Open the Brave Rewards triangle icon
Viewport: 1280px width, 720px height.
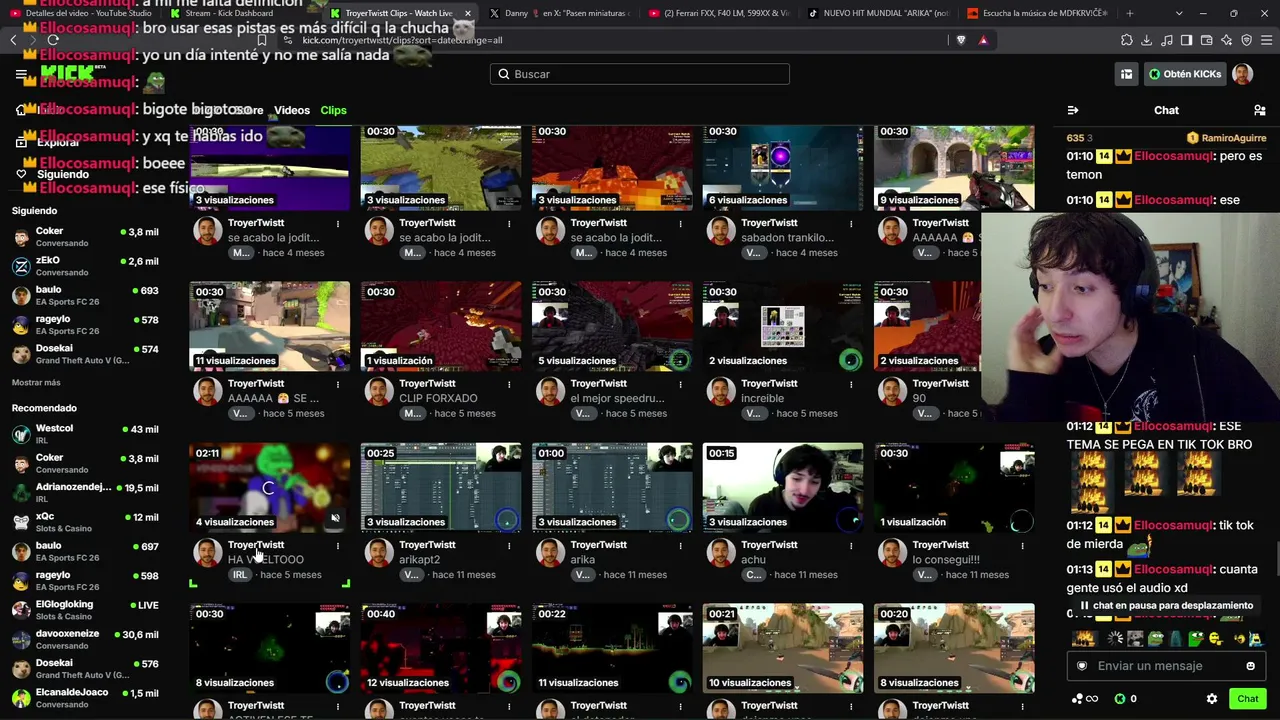coord(983,40)
